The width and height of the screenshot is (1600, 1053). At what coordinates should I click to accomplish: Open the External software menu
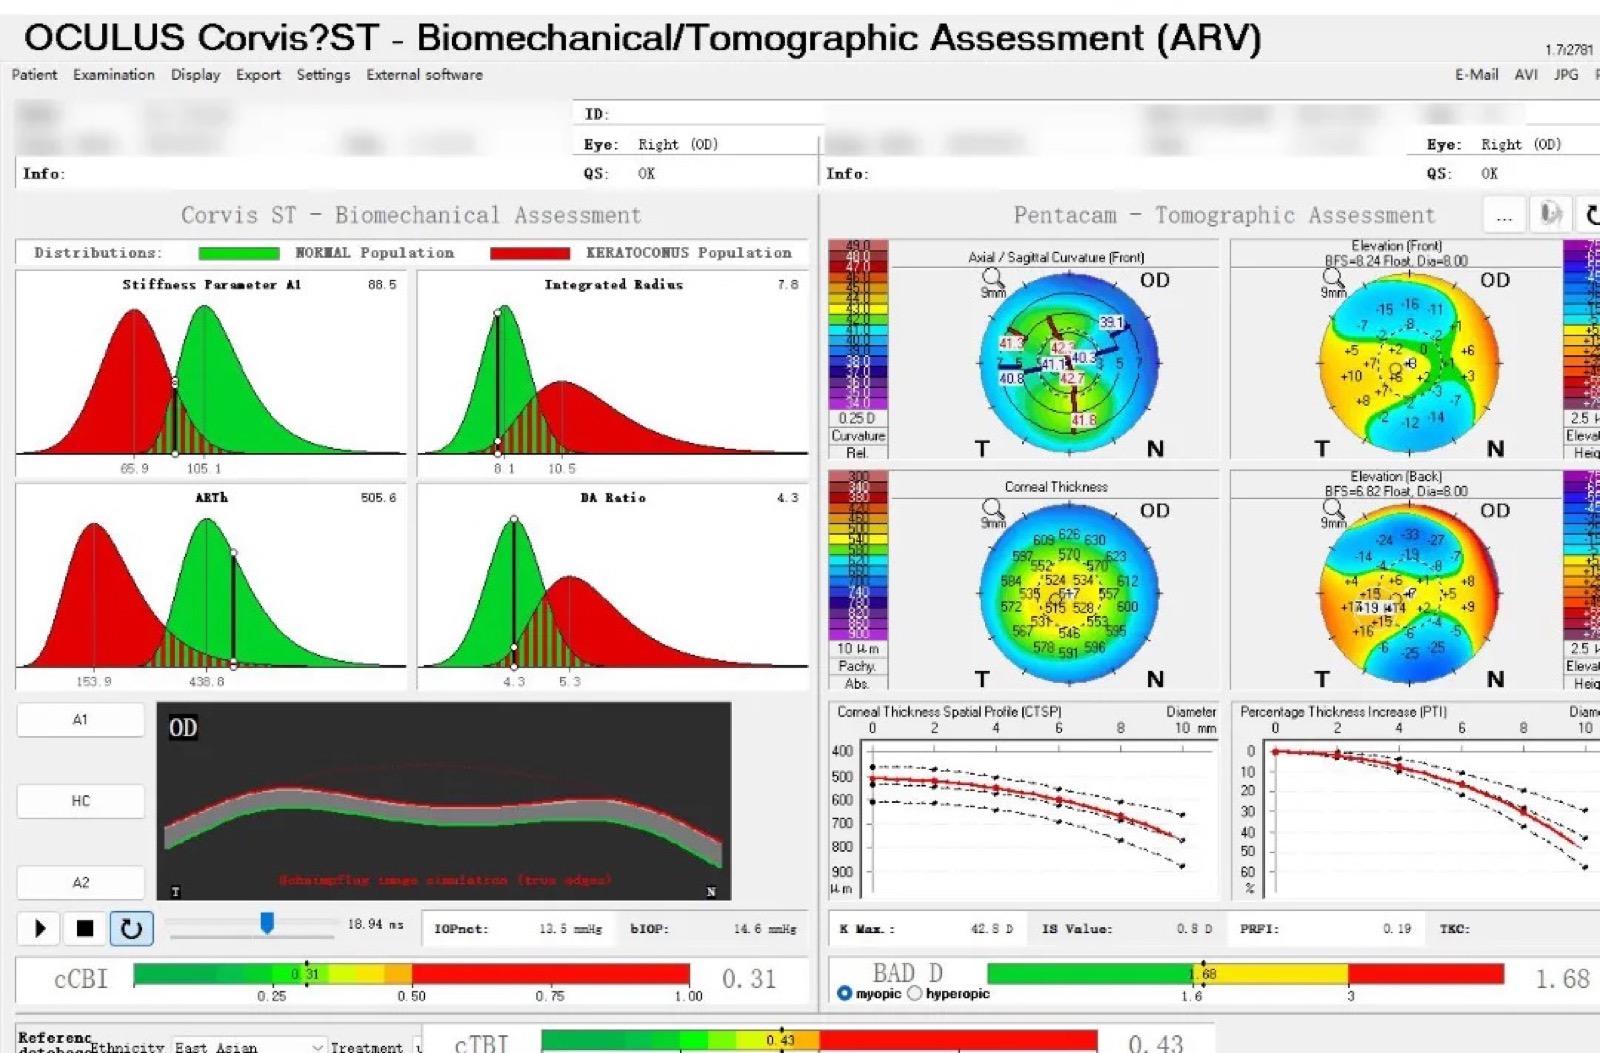coord(424,74)
